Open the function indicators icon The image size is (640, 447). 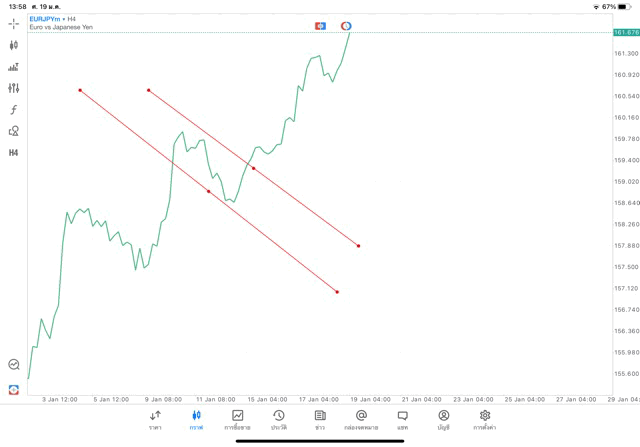pos(13,109)
